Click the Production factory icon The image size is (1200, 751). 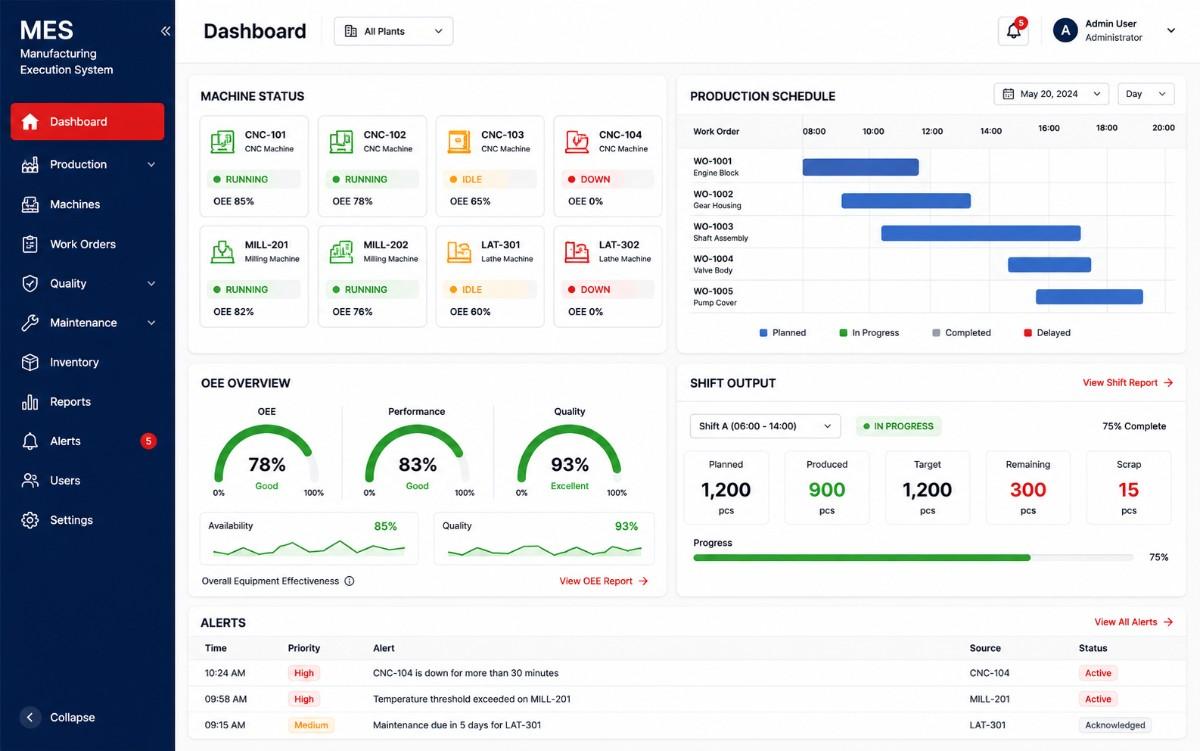point(30,165)
